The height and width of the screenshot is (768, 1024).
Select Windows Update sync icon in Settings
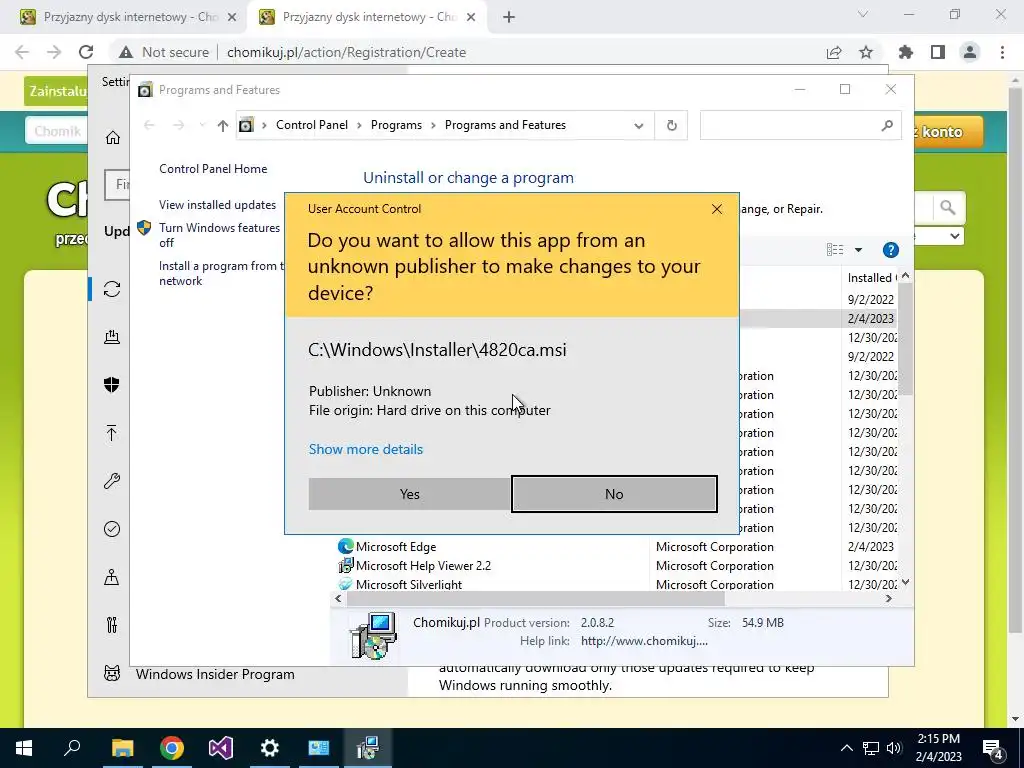coord(112,289)
